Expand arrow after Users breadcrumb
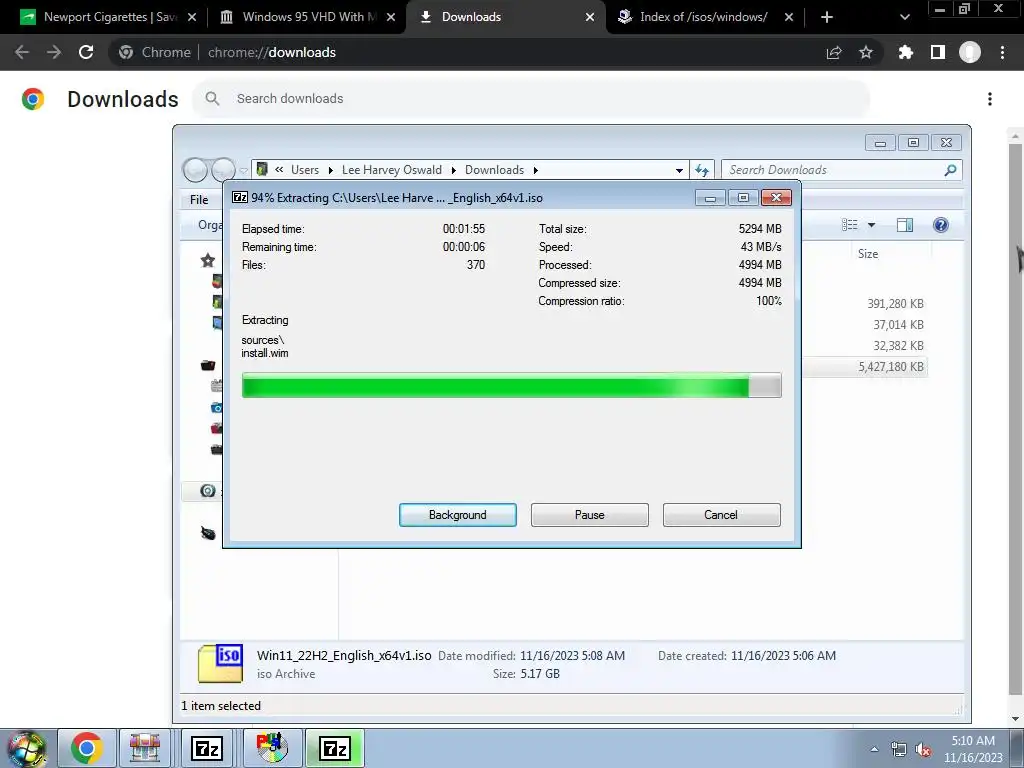This screenshot has width=1024, height=768. [x=330, y=170]
